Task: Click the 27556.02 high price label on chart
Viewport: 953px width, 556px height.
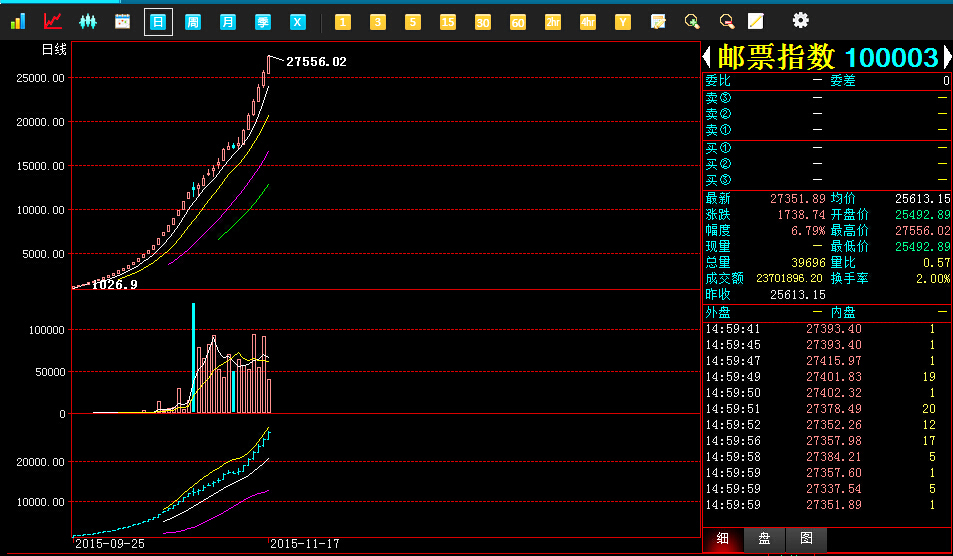Action: tap(316, 62)
